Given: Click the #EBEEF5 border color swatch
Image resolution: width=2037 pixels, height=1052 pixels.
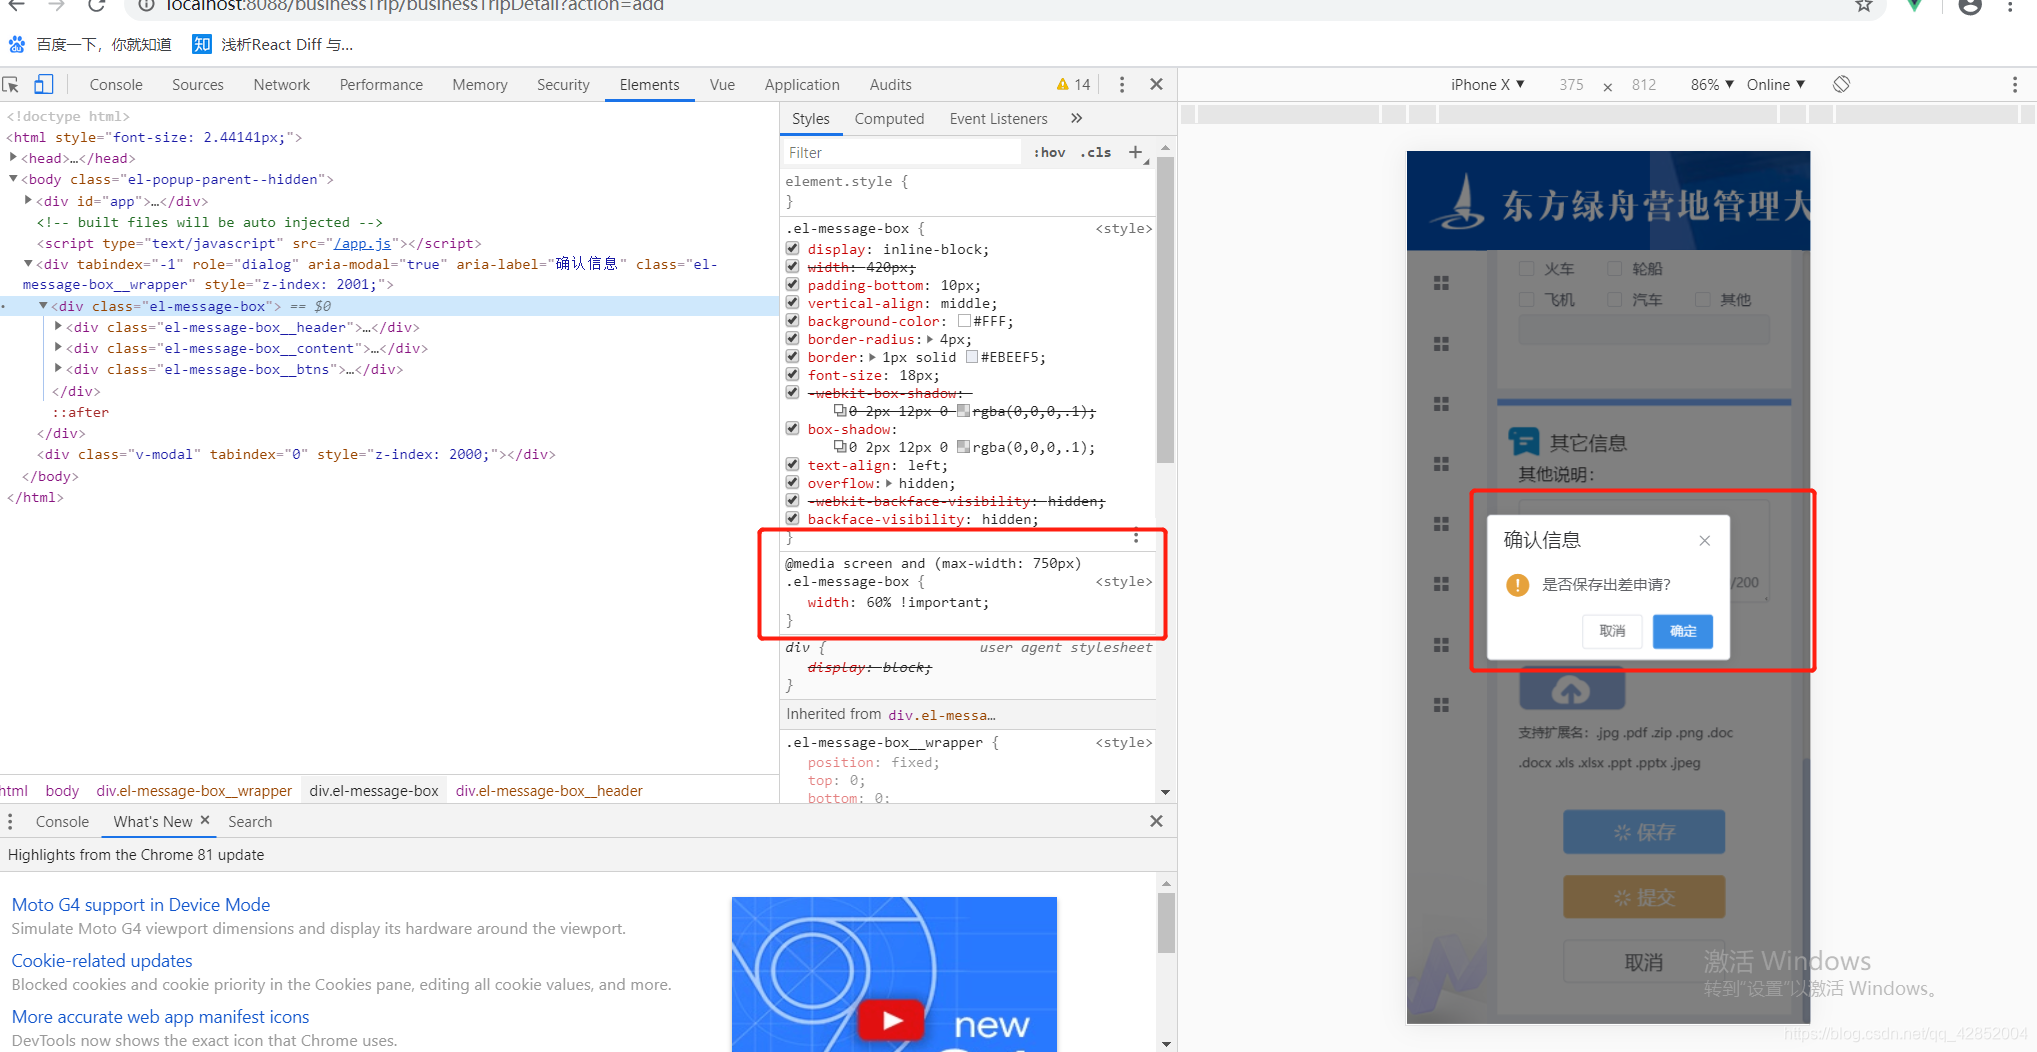Looking at the screenshot, I should coord(972,357).
